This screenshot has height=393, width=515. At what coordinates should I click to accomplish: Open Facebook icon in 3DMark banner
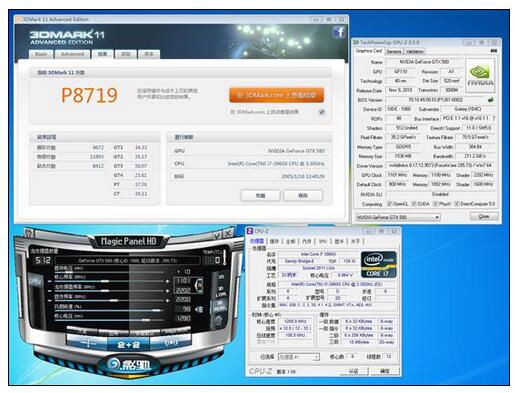click(x=340, y=32)
